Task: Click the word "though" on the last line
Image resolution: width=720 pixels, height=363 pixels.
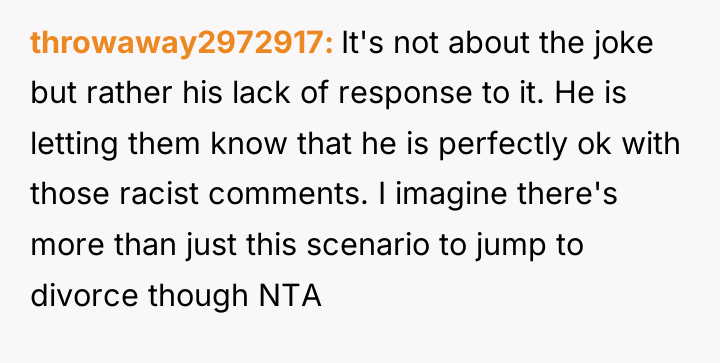Action: pyautogui.click(x=199, y=296)
